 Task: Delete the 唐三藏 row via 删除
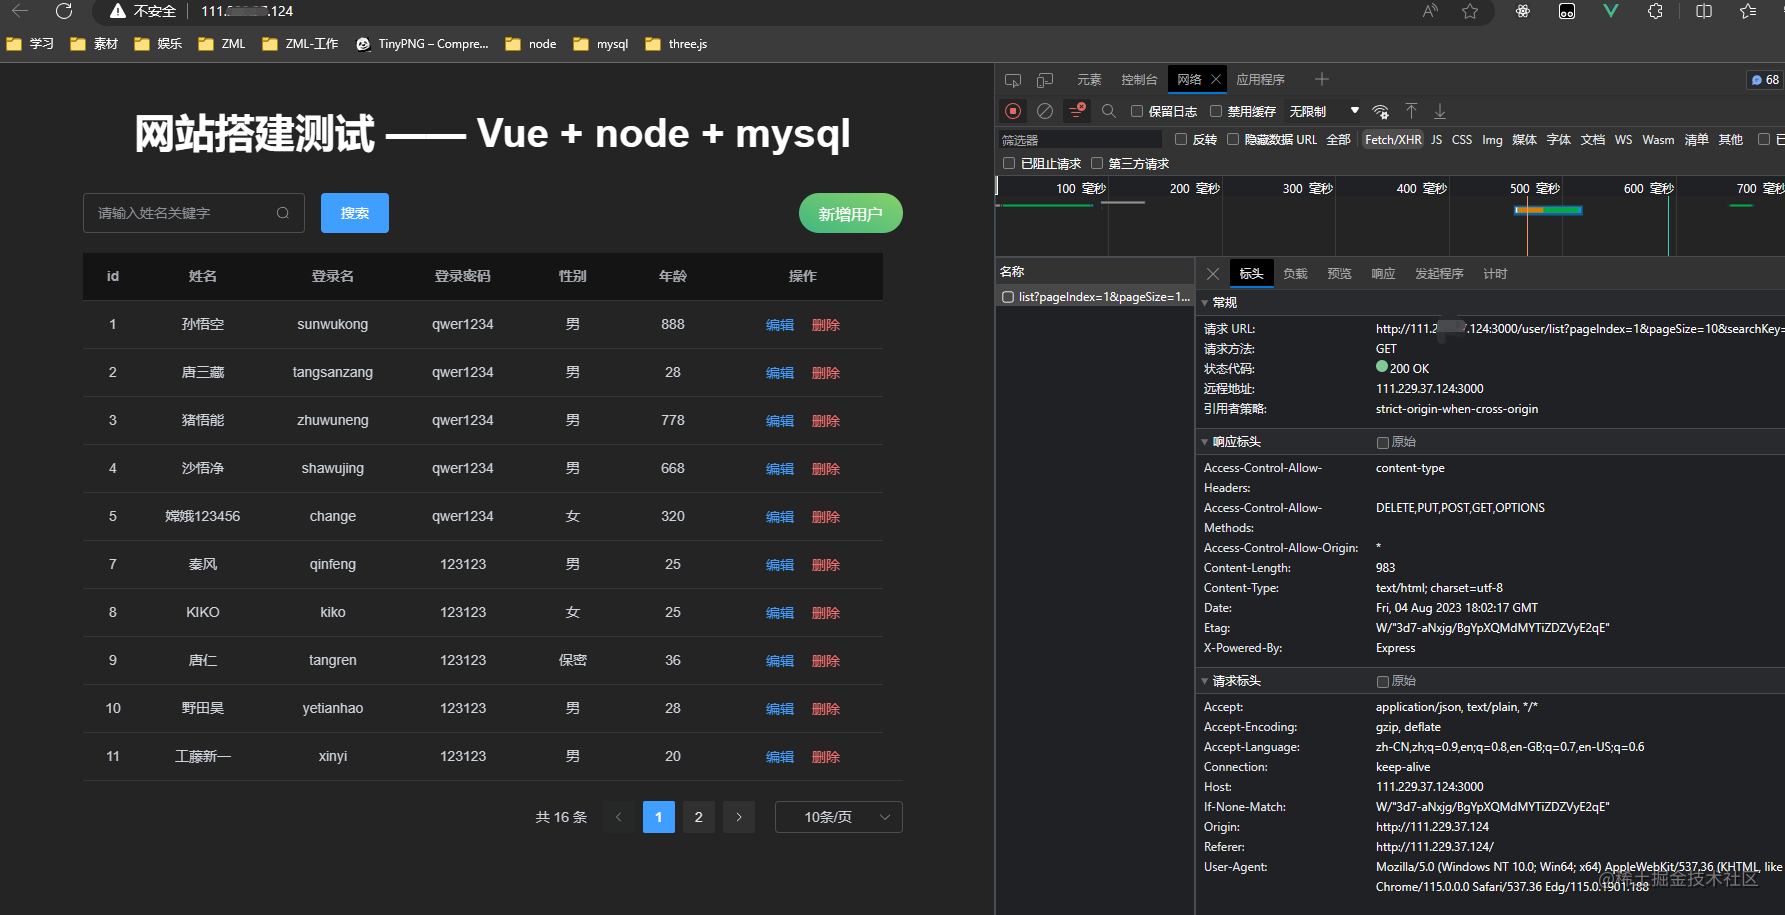826,373
